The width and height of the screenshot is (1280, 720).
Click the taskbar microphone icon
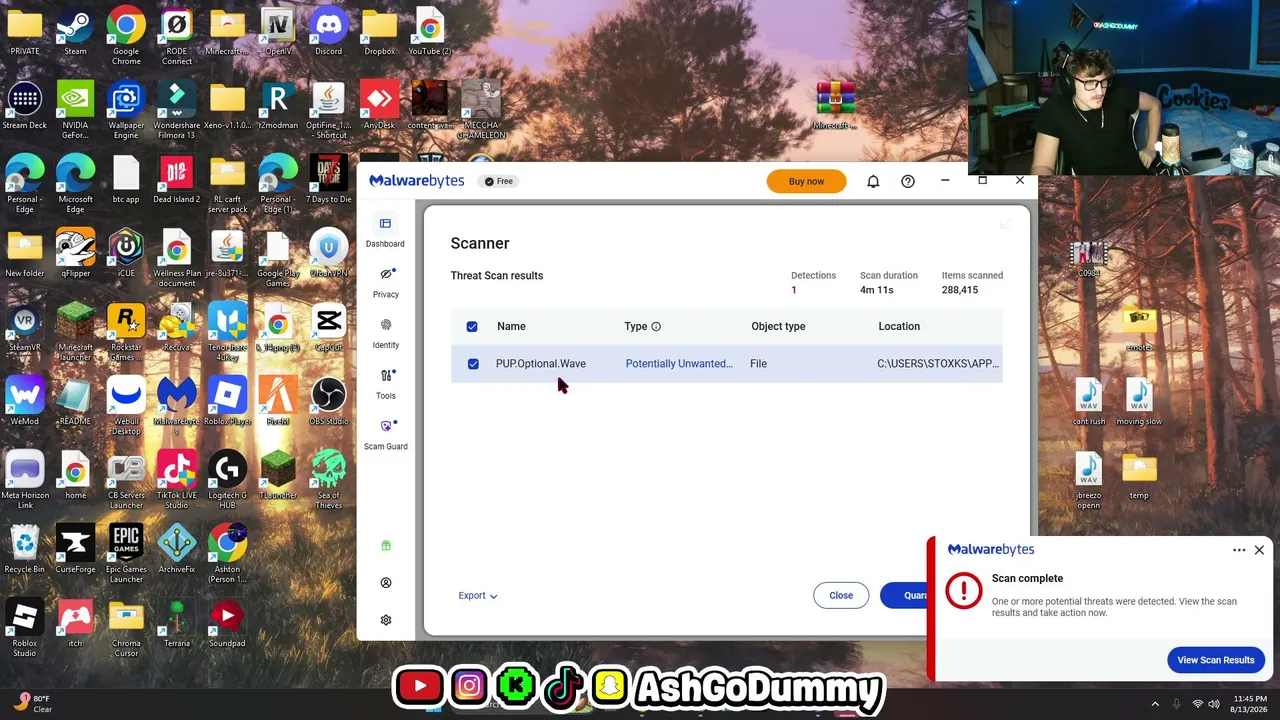(1176, 704)
